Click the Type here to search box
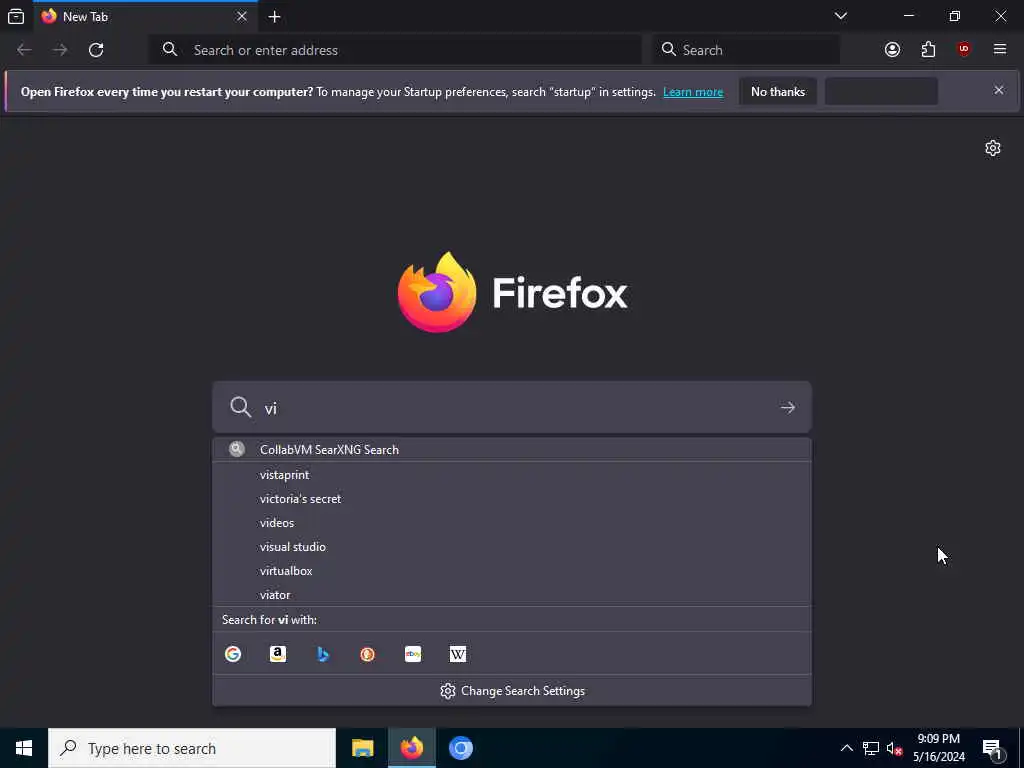This screenshot has width=1024, height=768. [x=192, y=748]
